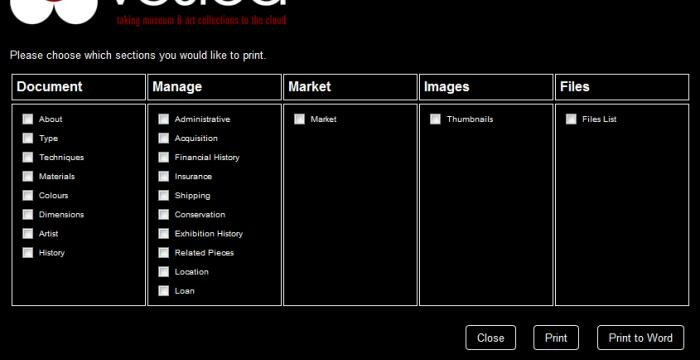This screenshot has width=700, height=360.
Task: Enable the Type checkbox
Action: coord(28,138)
